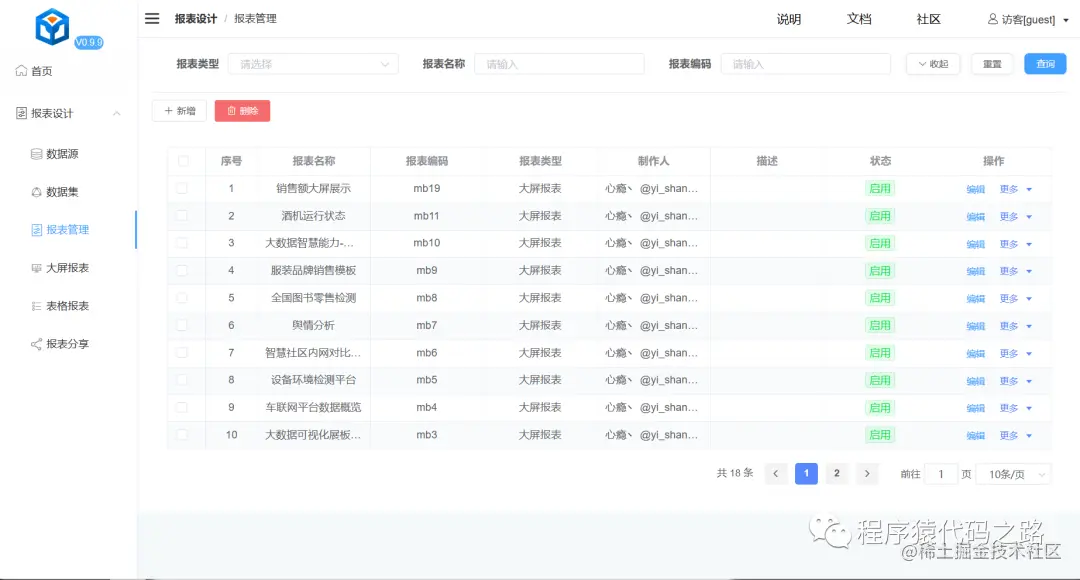Check the row for 设备环境检测平台

click(x=183, y=380)
